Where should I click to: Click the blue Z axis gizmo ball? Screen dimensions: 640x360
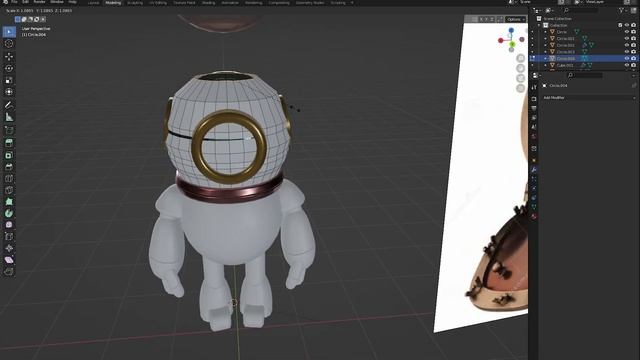[511, 31]
